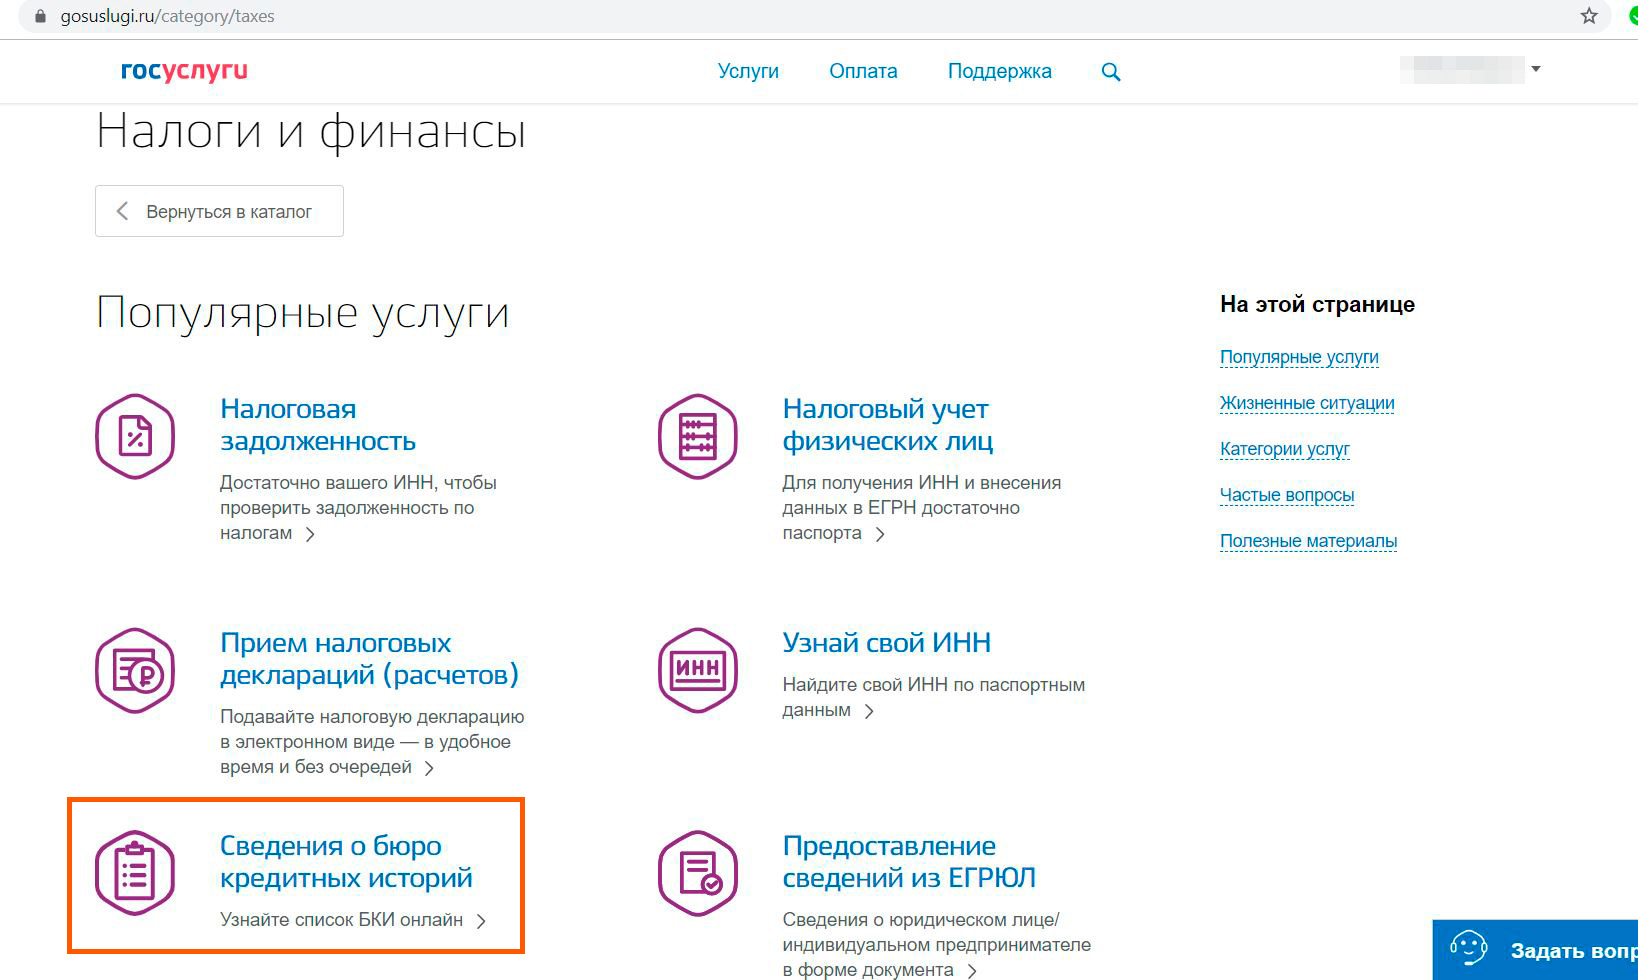This screenshot has width=1638, height=980.
Task: Click the padlock site info icon
Action: [x=40, y=17]
